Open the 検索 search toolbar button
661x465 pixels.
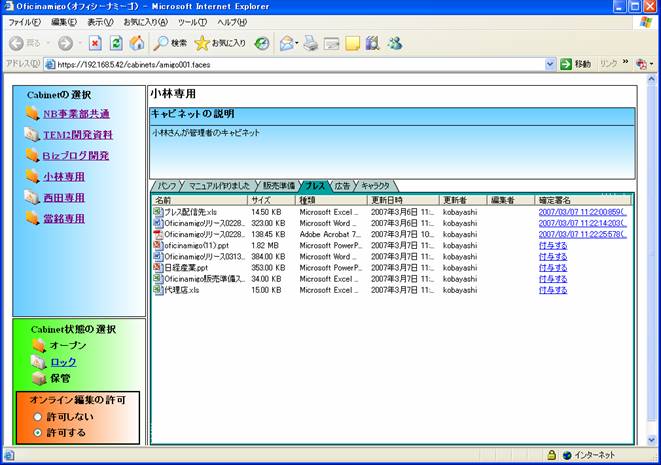pos(170,43)
